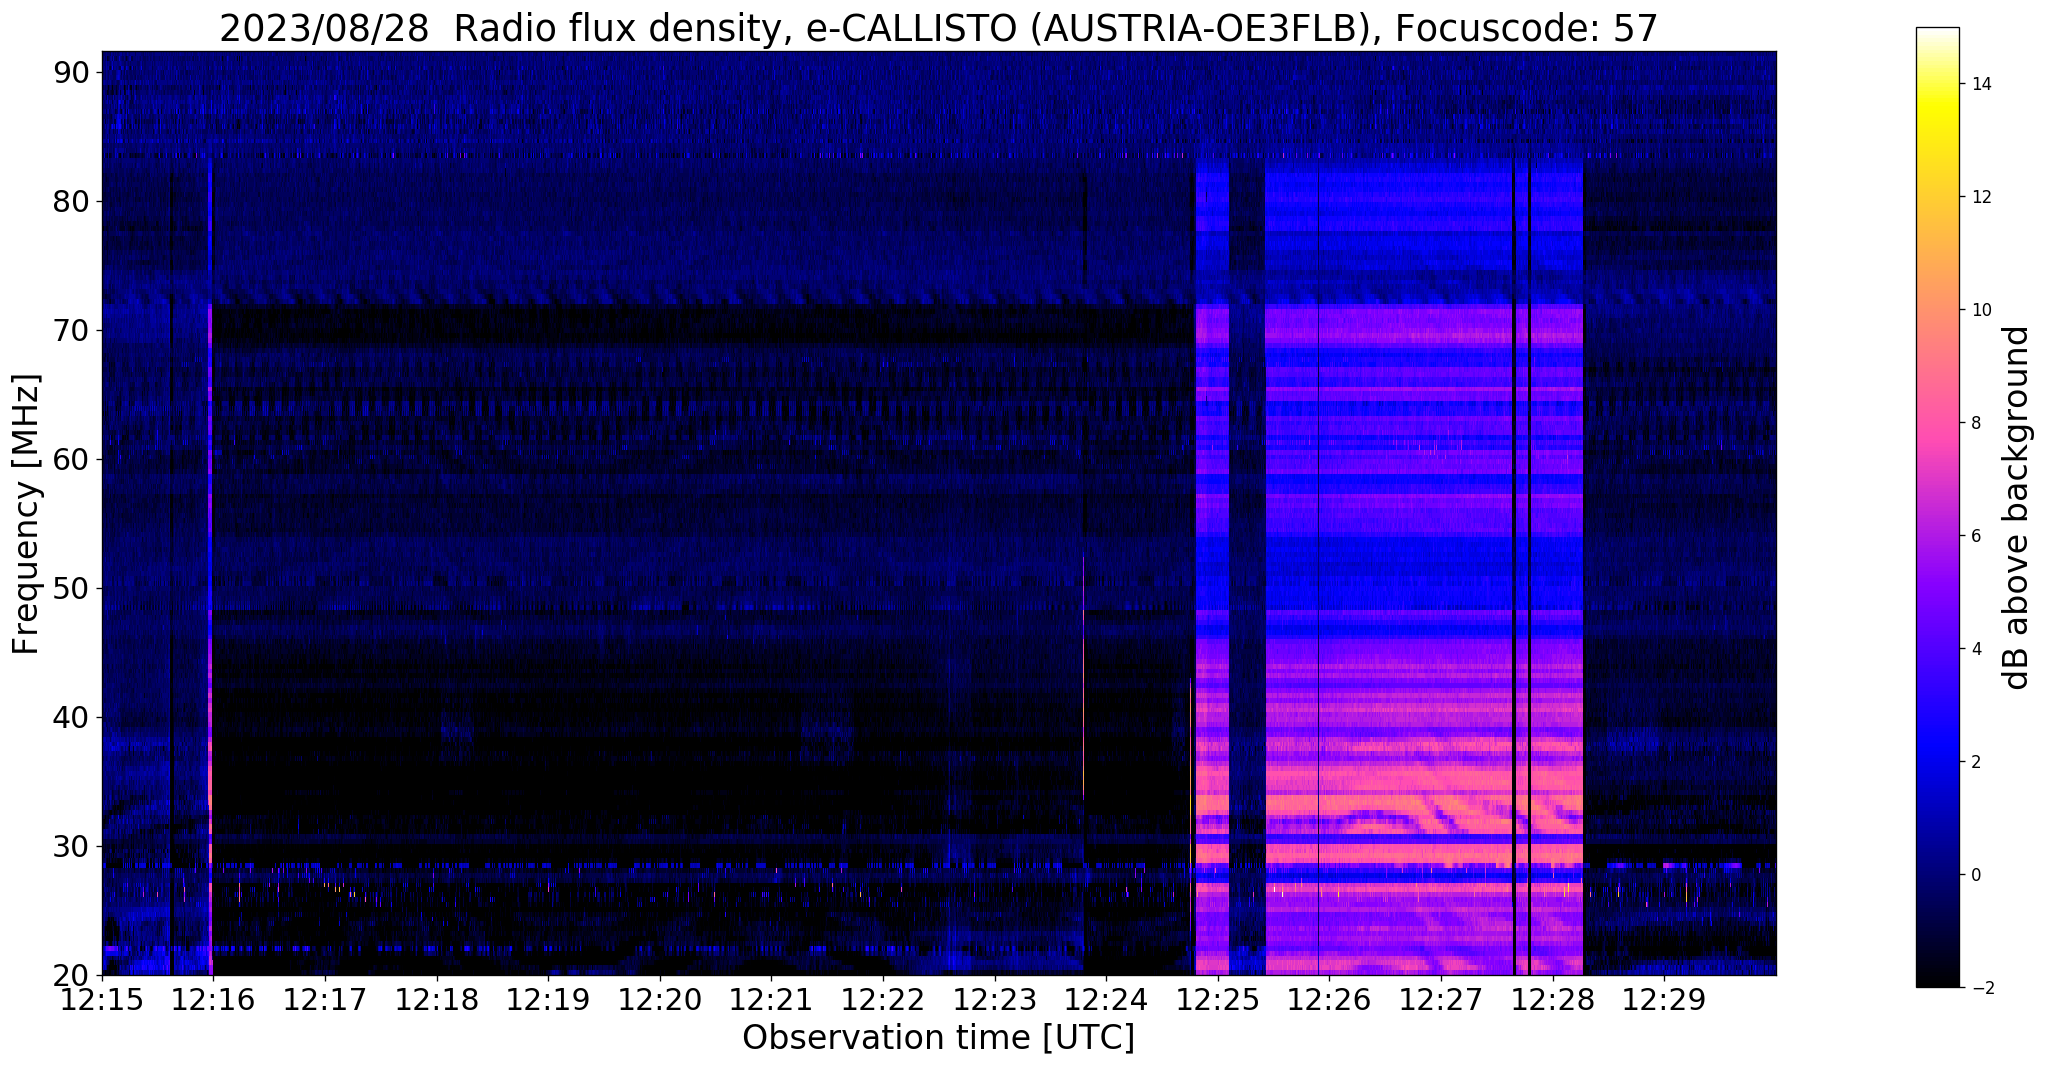Click the colorbar tick value 4

coord(1975,649)
